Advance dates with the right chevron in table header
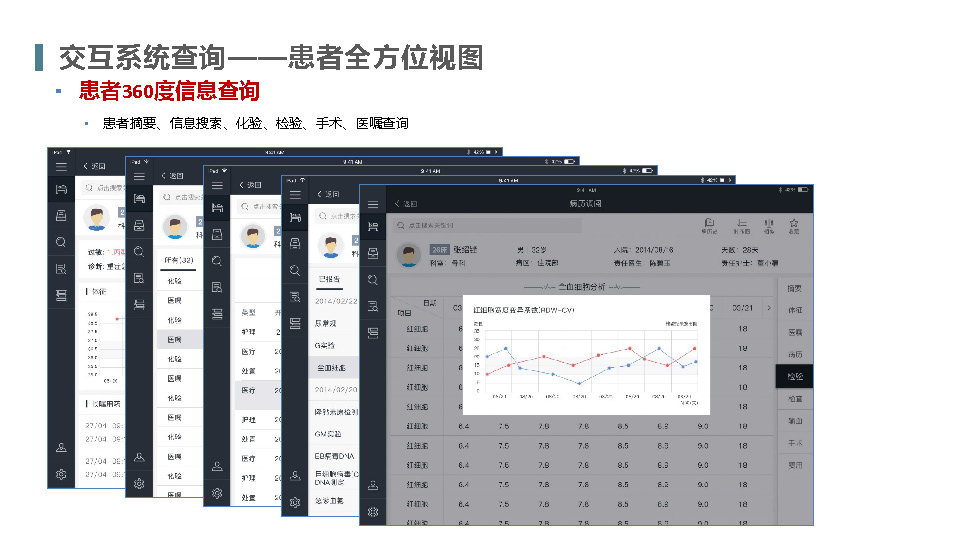The height and width of the screenshot is (540, 960). pos(769,308)
